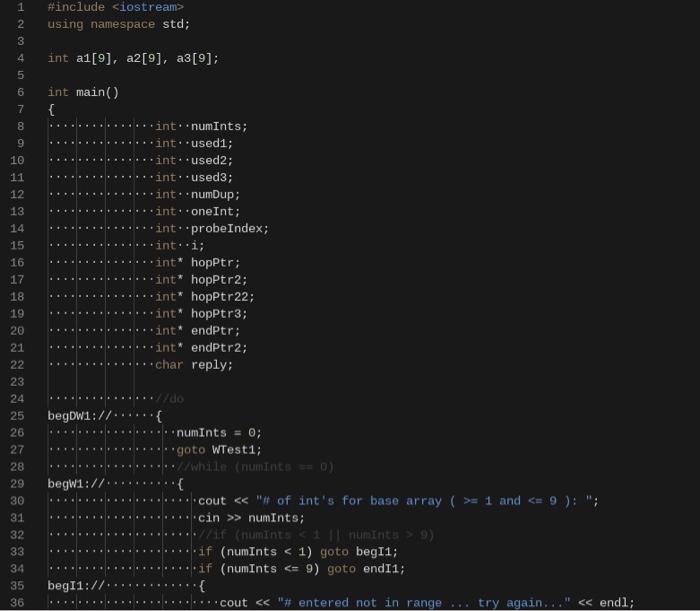Click "goto endI1;" on line 34
This screenshot has height=611, width=700.
click(x=366, y=569)
